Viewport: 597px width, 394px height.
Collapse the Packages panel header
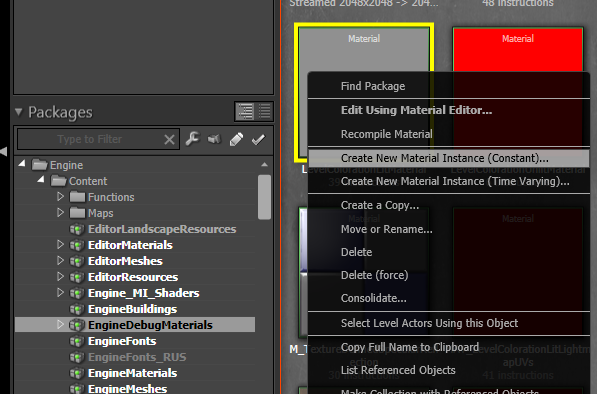(x=19, y=112)
